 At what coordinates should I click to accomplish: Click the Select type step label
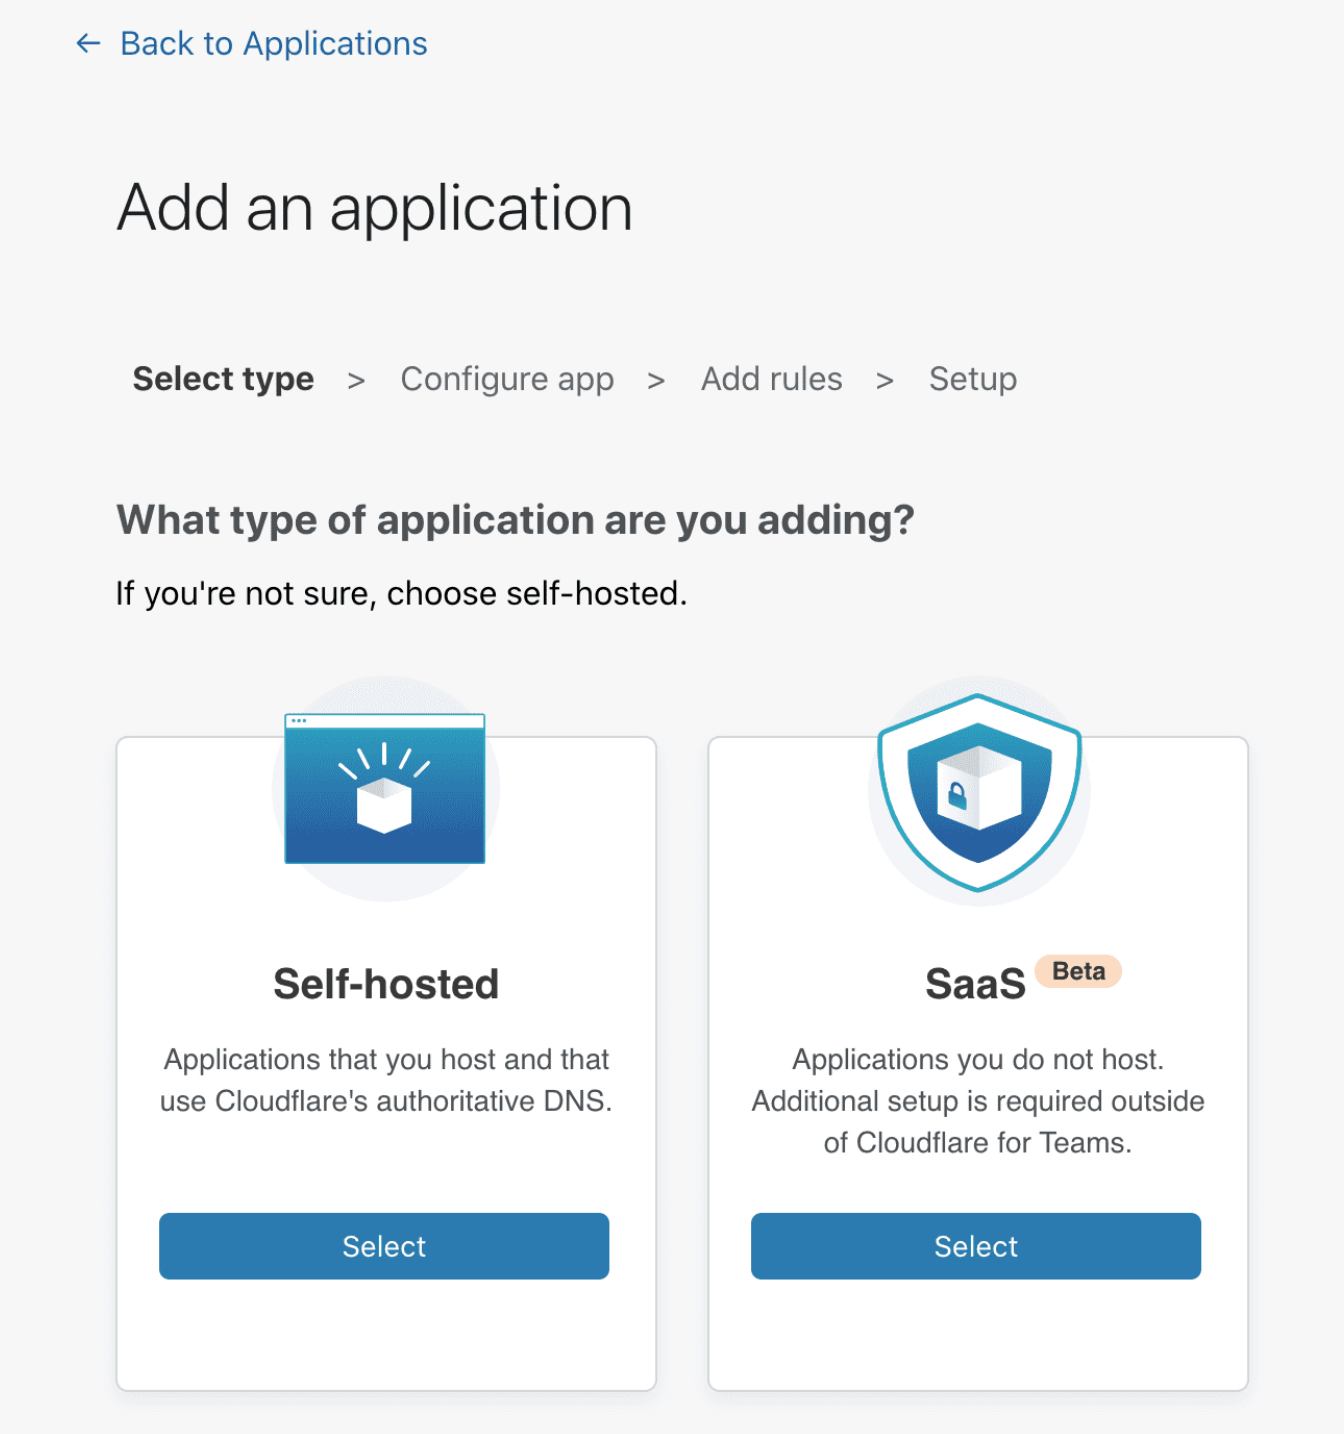tap(222, 379)
